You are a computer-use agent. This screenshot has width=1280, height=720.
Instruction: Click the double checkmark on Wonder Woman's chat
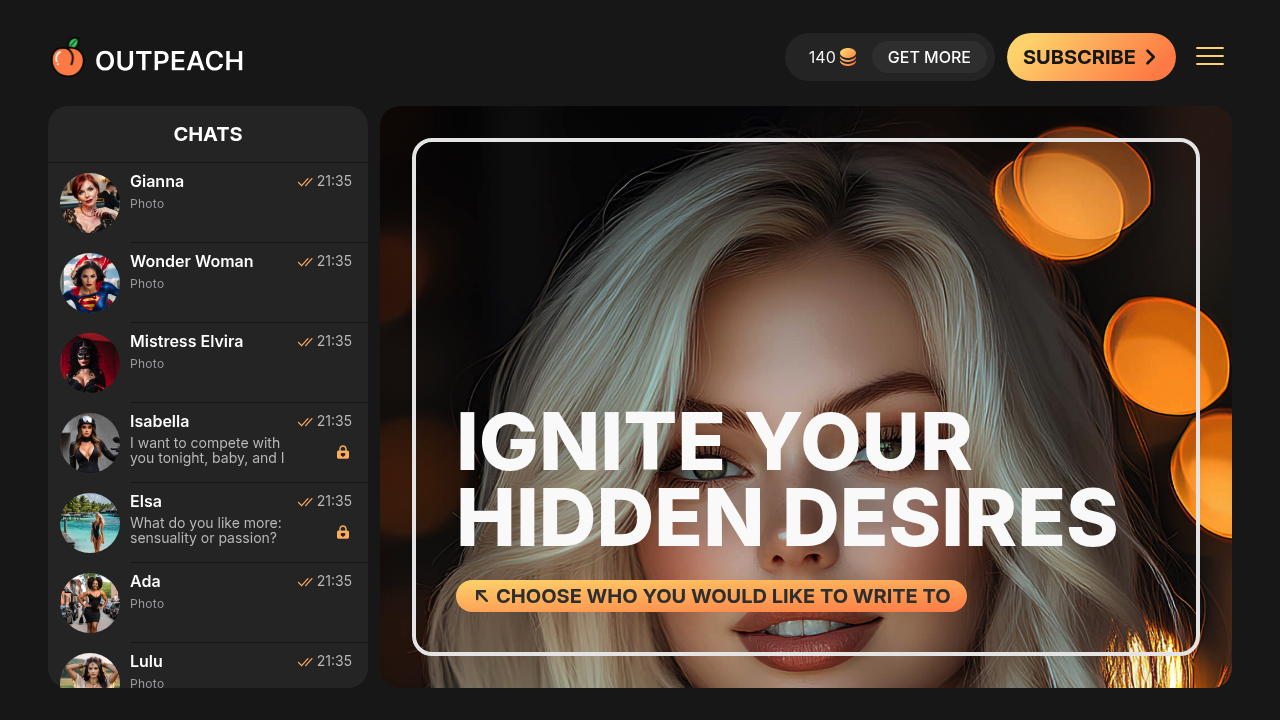(x=303, y=261)
